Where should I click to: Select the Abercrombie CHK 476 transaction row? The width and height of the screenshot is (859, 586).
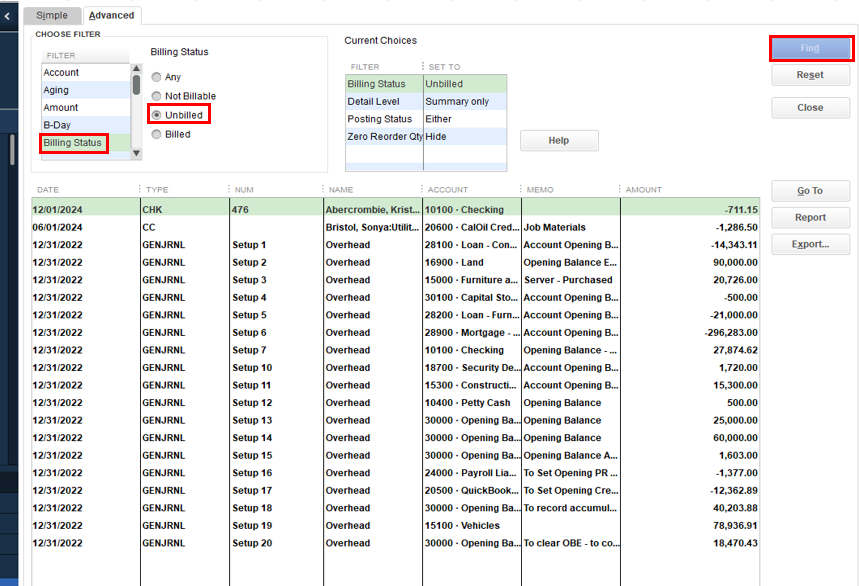(395, 210)
